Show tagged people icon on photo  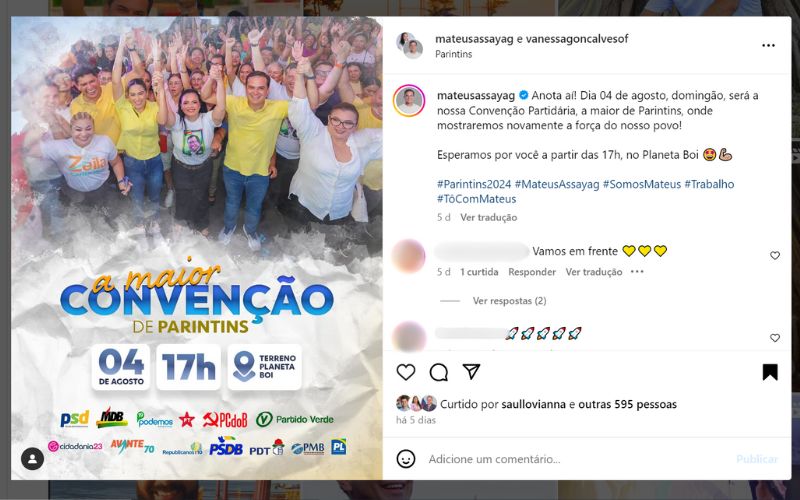[32, 458]
